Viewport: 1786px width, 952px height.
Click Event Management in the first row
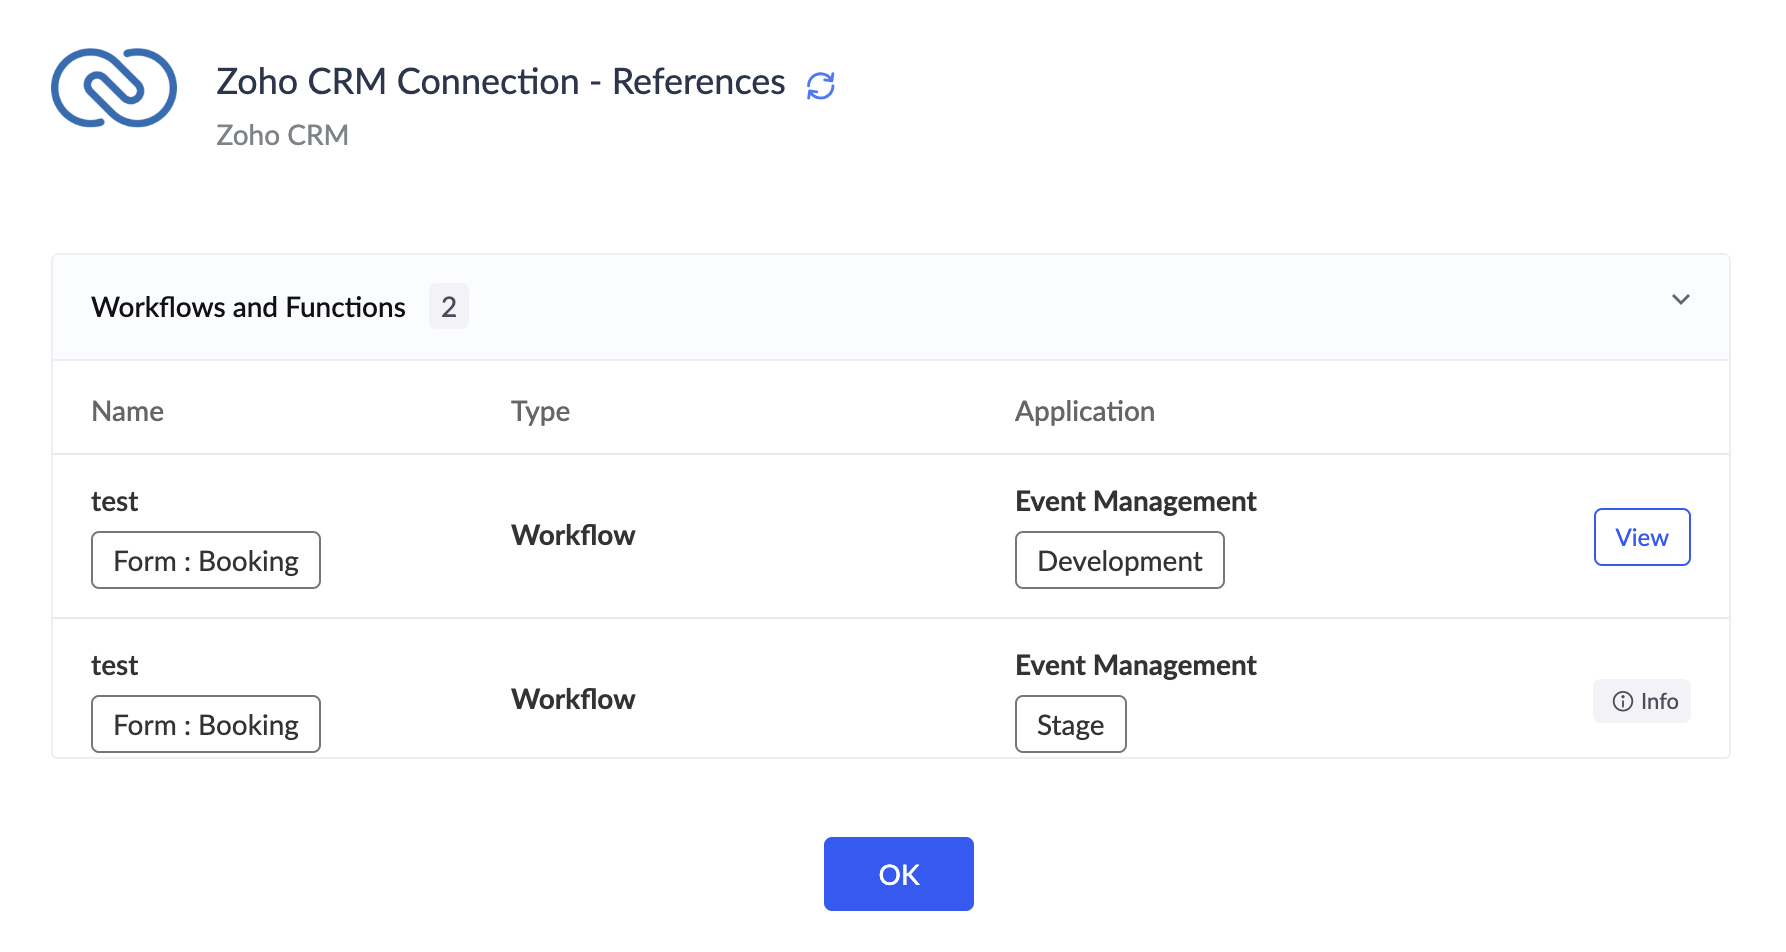tap(1135, 501)
